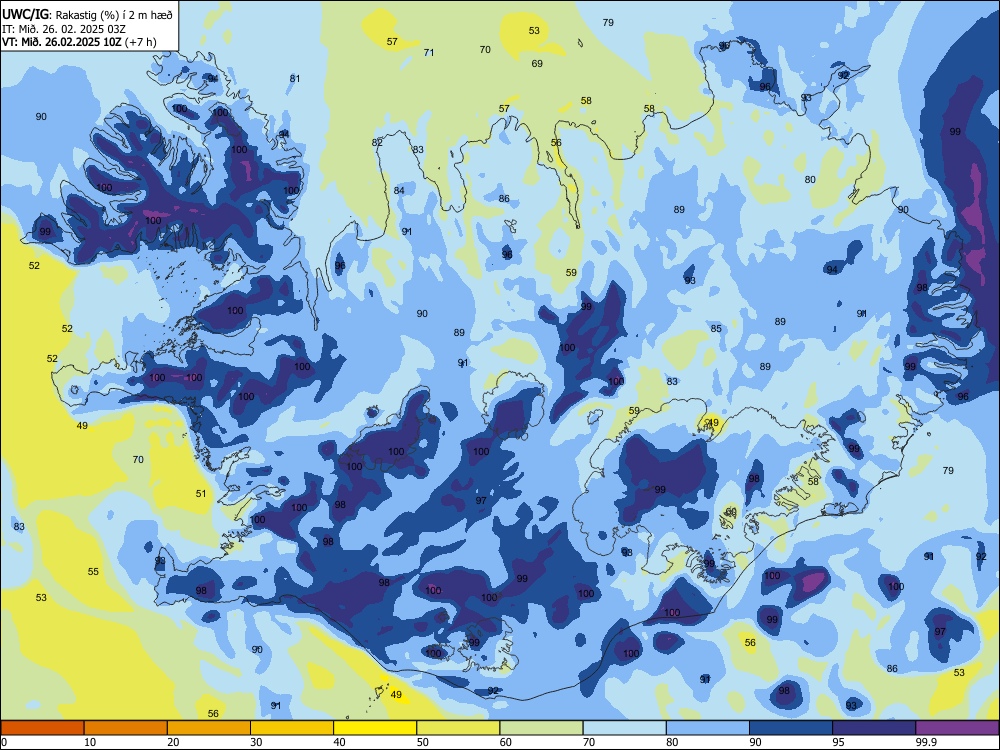
Task: Select the map value '82'
Action: coord(377,142)
